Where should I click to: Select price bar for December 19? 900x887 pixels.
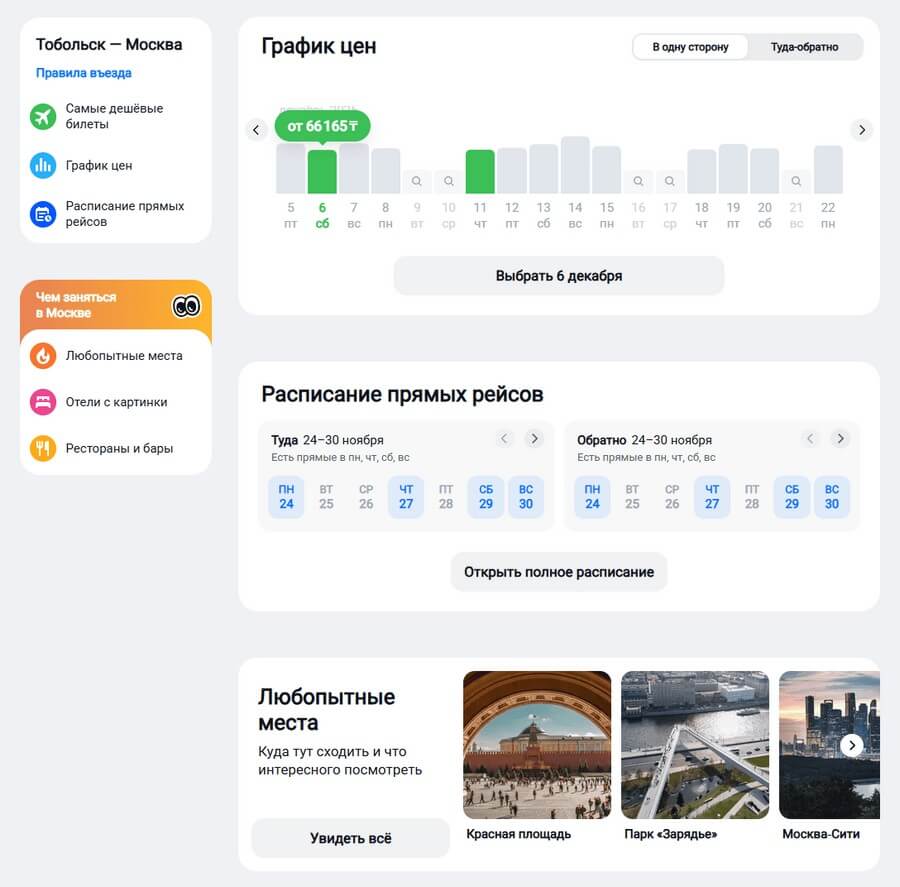point(733,169)
